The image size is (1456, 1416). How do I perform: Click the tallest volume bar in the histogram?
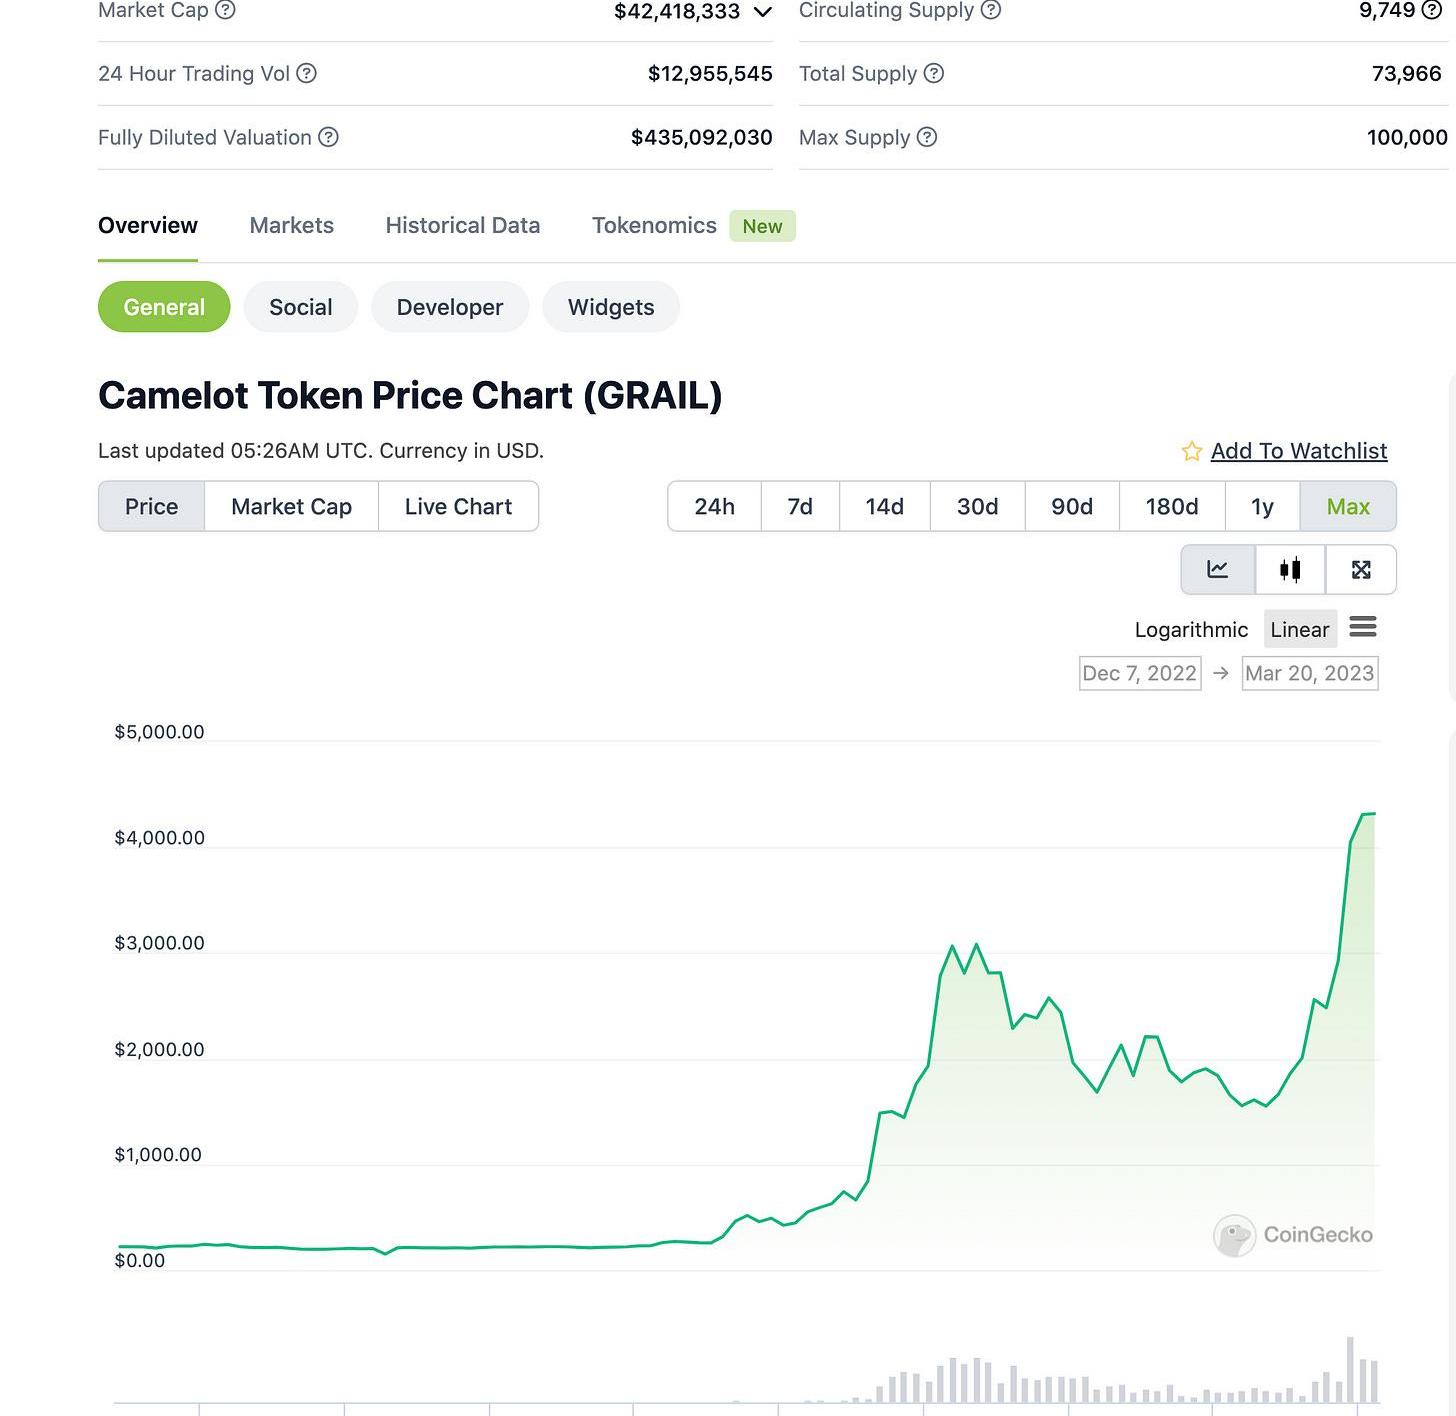pyautogui.click(x=1350, y=1370)
